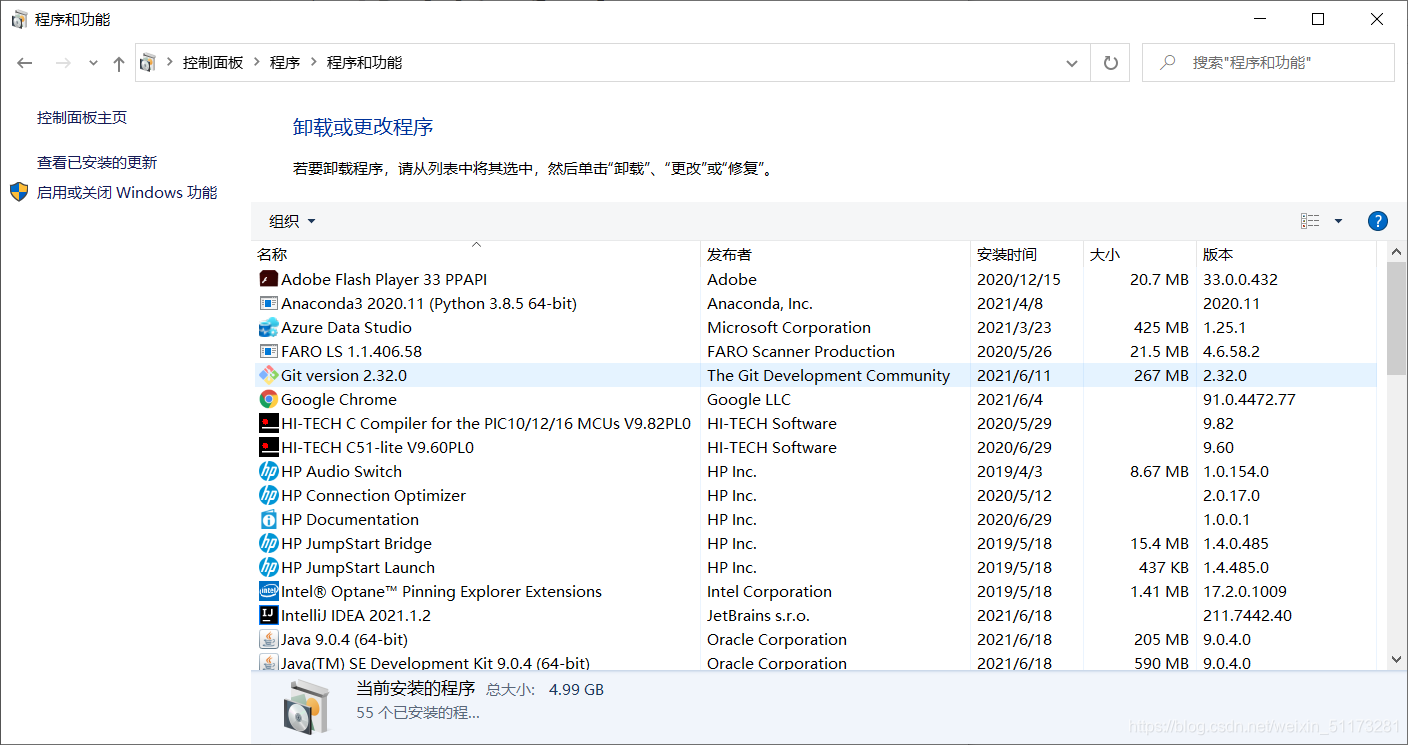Click the Intel Optane Pinning Explorer icon
This screenshot has height=745, width=1408.
coord(268,591)
